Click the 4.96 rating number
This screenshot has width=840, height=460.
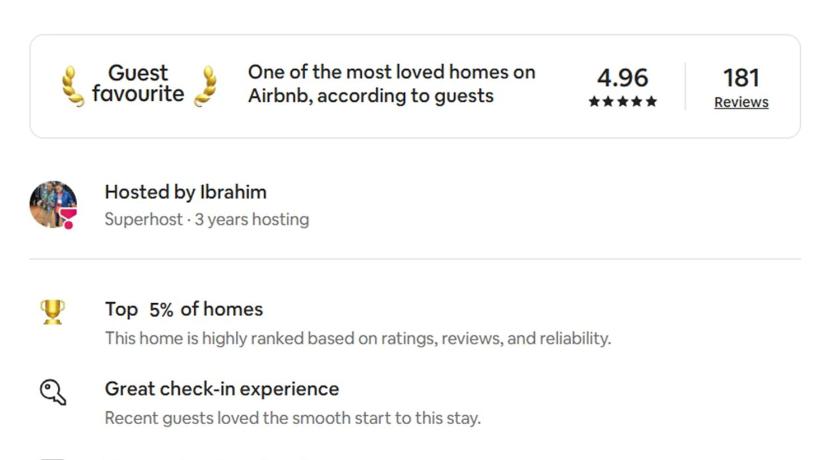pos(622,77)
